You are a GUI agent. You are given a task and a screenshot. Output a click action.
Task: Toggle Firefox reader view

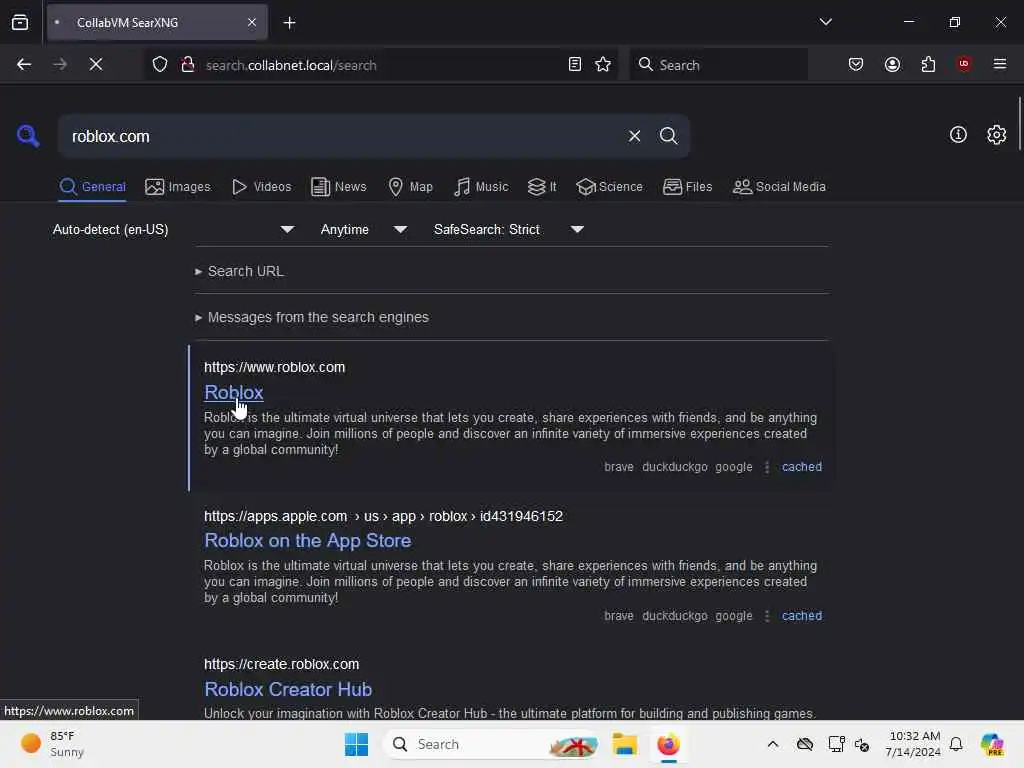click(575, 64)
